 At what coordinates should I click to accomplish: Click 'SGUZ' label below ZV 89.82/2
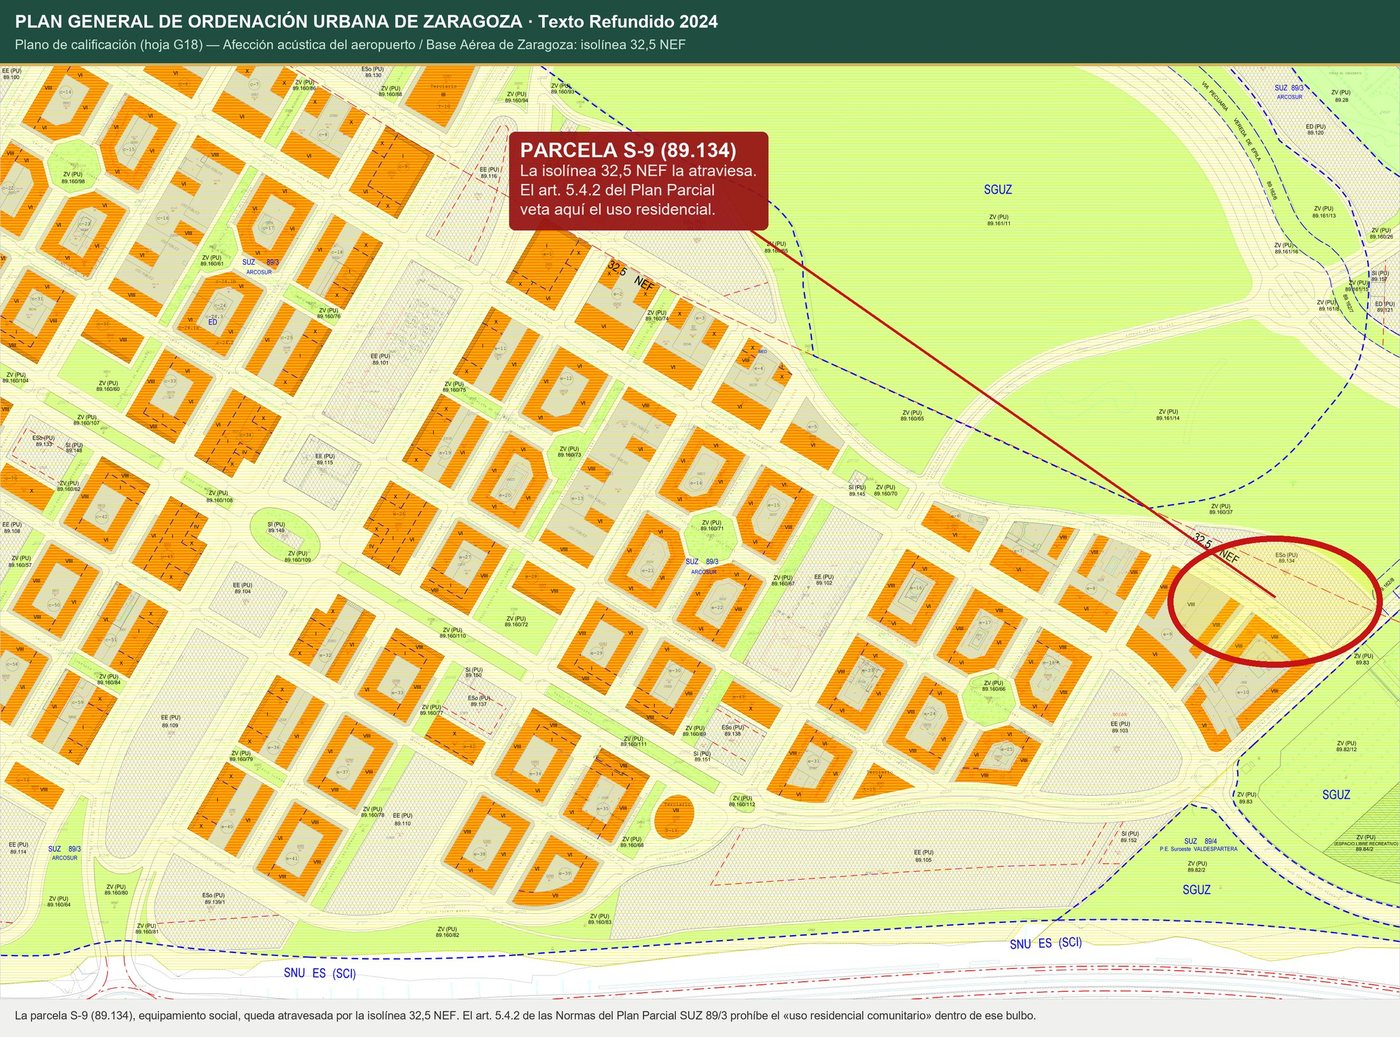click(x=1197, y=890)
